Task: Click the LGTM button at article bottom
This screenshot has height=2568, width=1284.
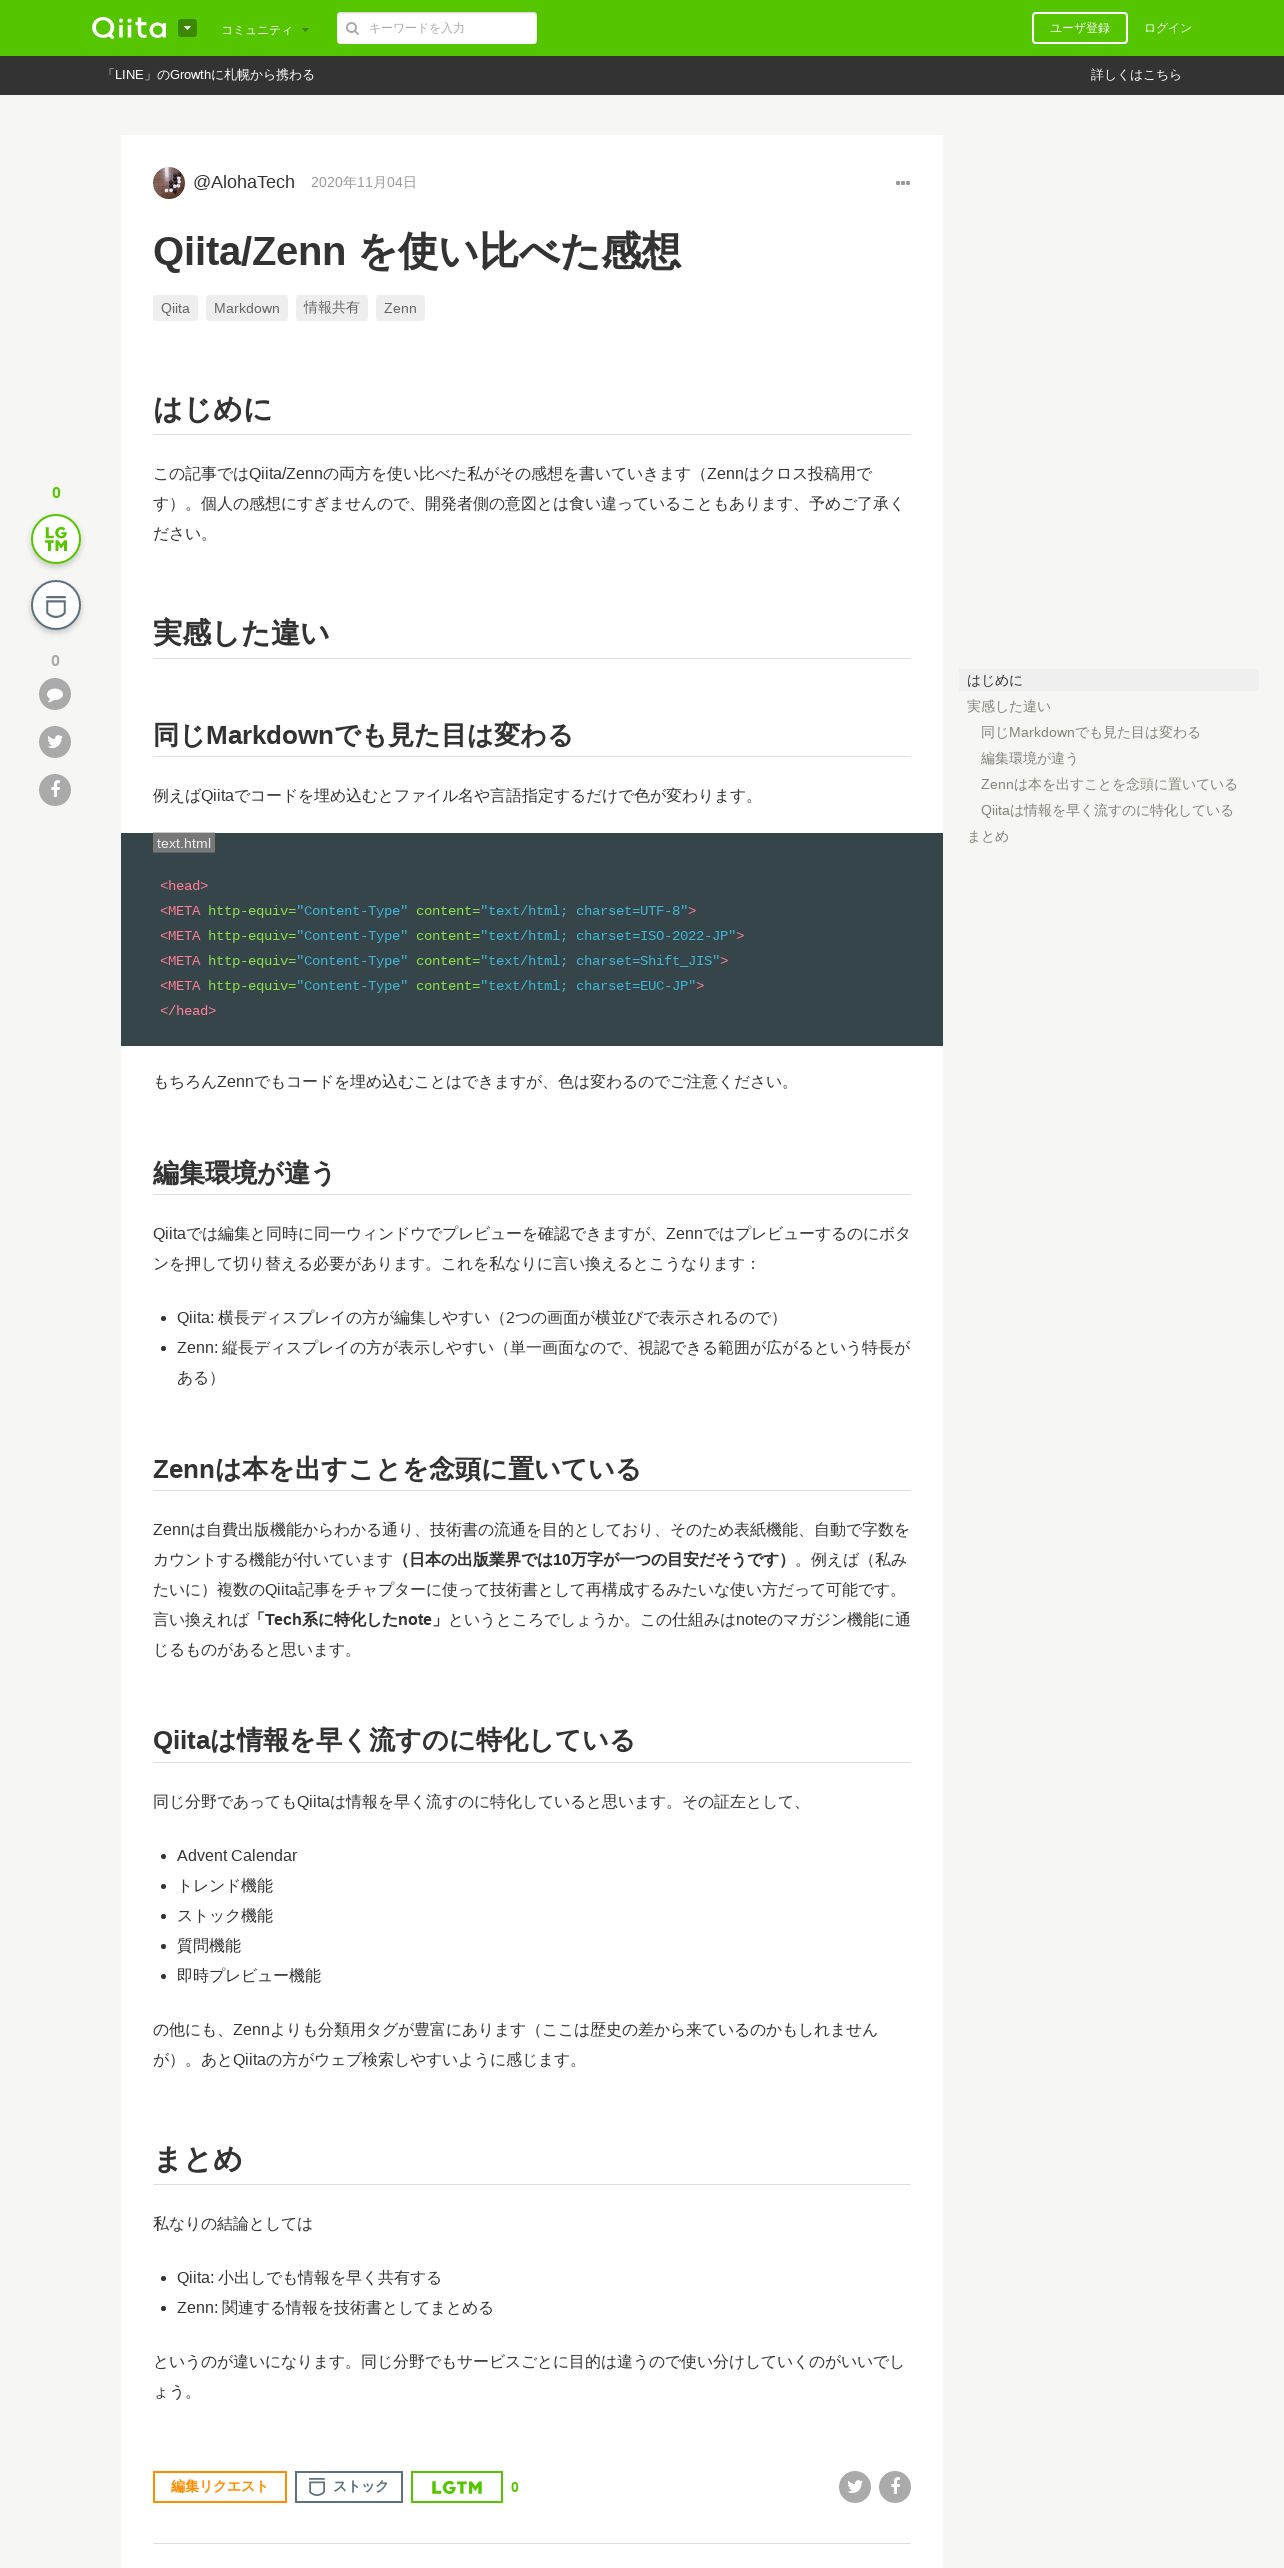Action: [x=457, y=2487]
